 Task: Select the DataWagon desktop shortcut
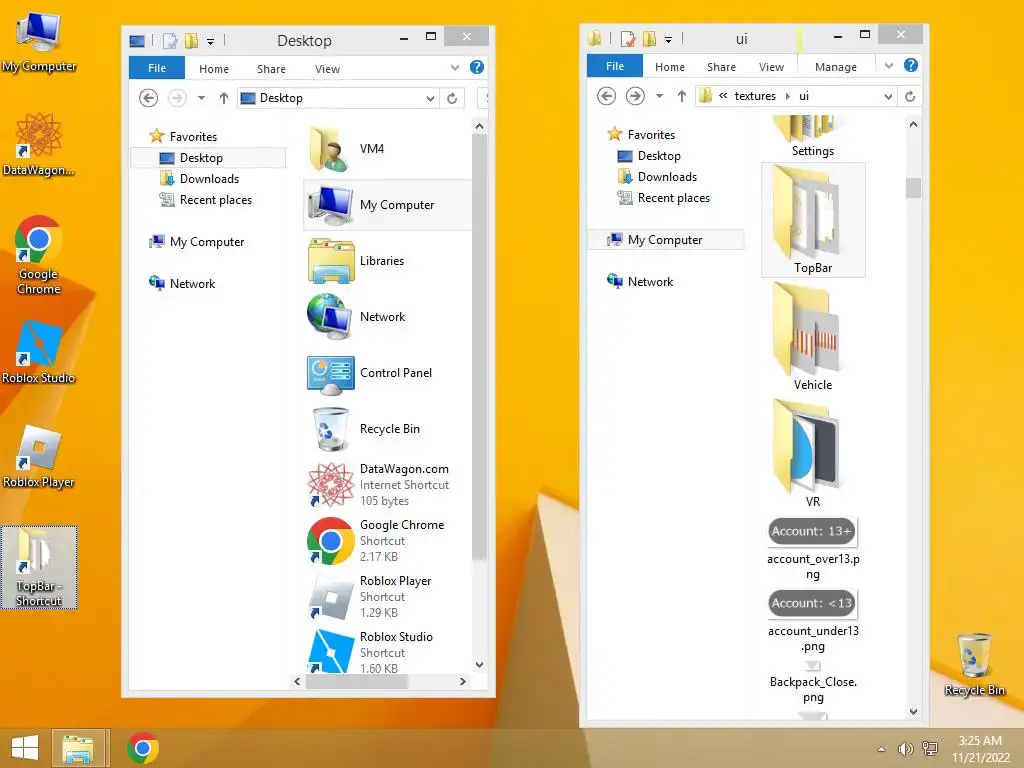pyautogui.click(x=39, y=144)
